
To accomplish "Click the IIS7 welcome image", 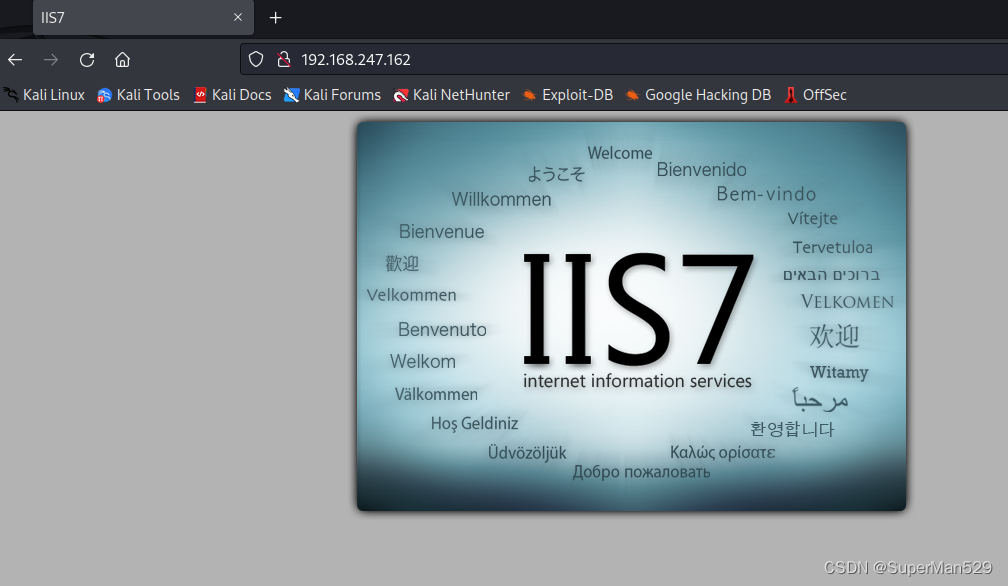I will pyautogui.click(x=631, y=316).
